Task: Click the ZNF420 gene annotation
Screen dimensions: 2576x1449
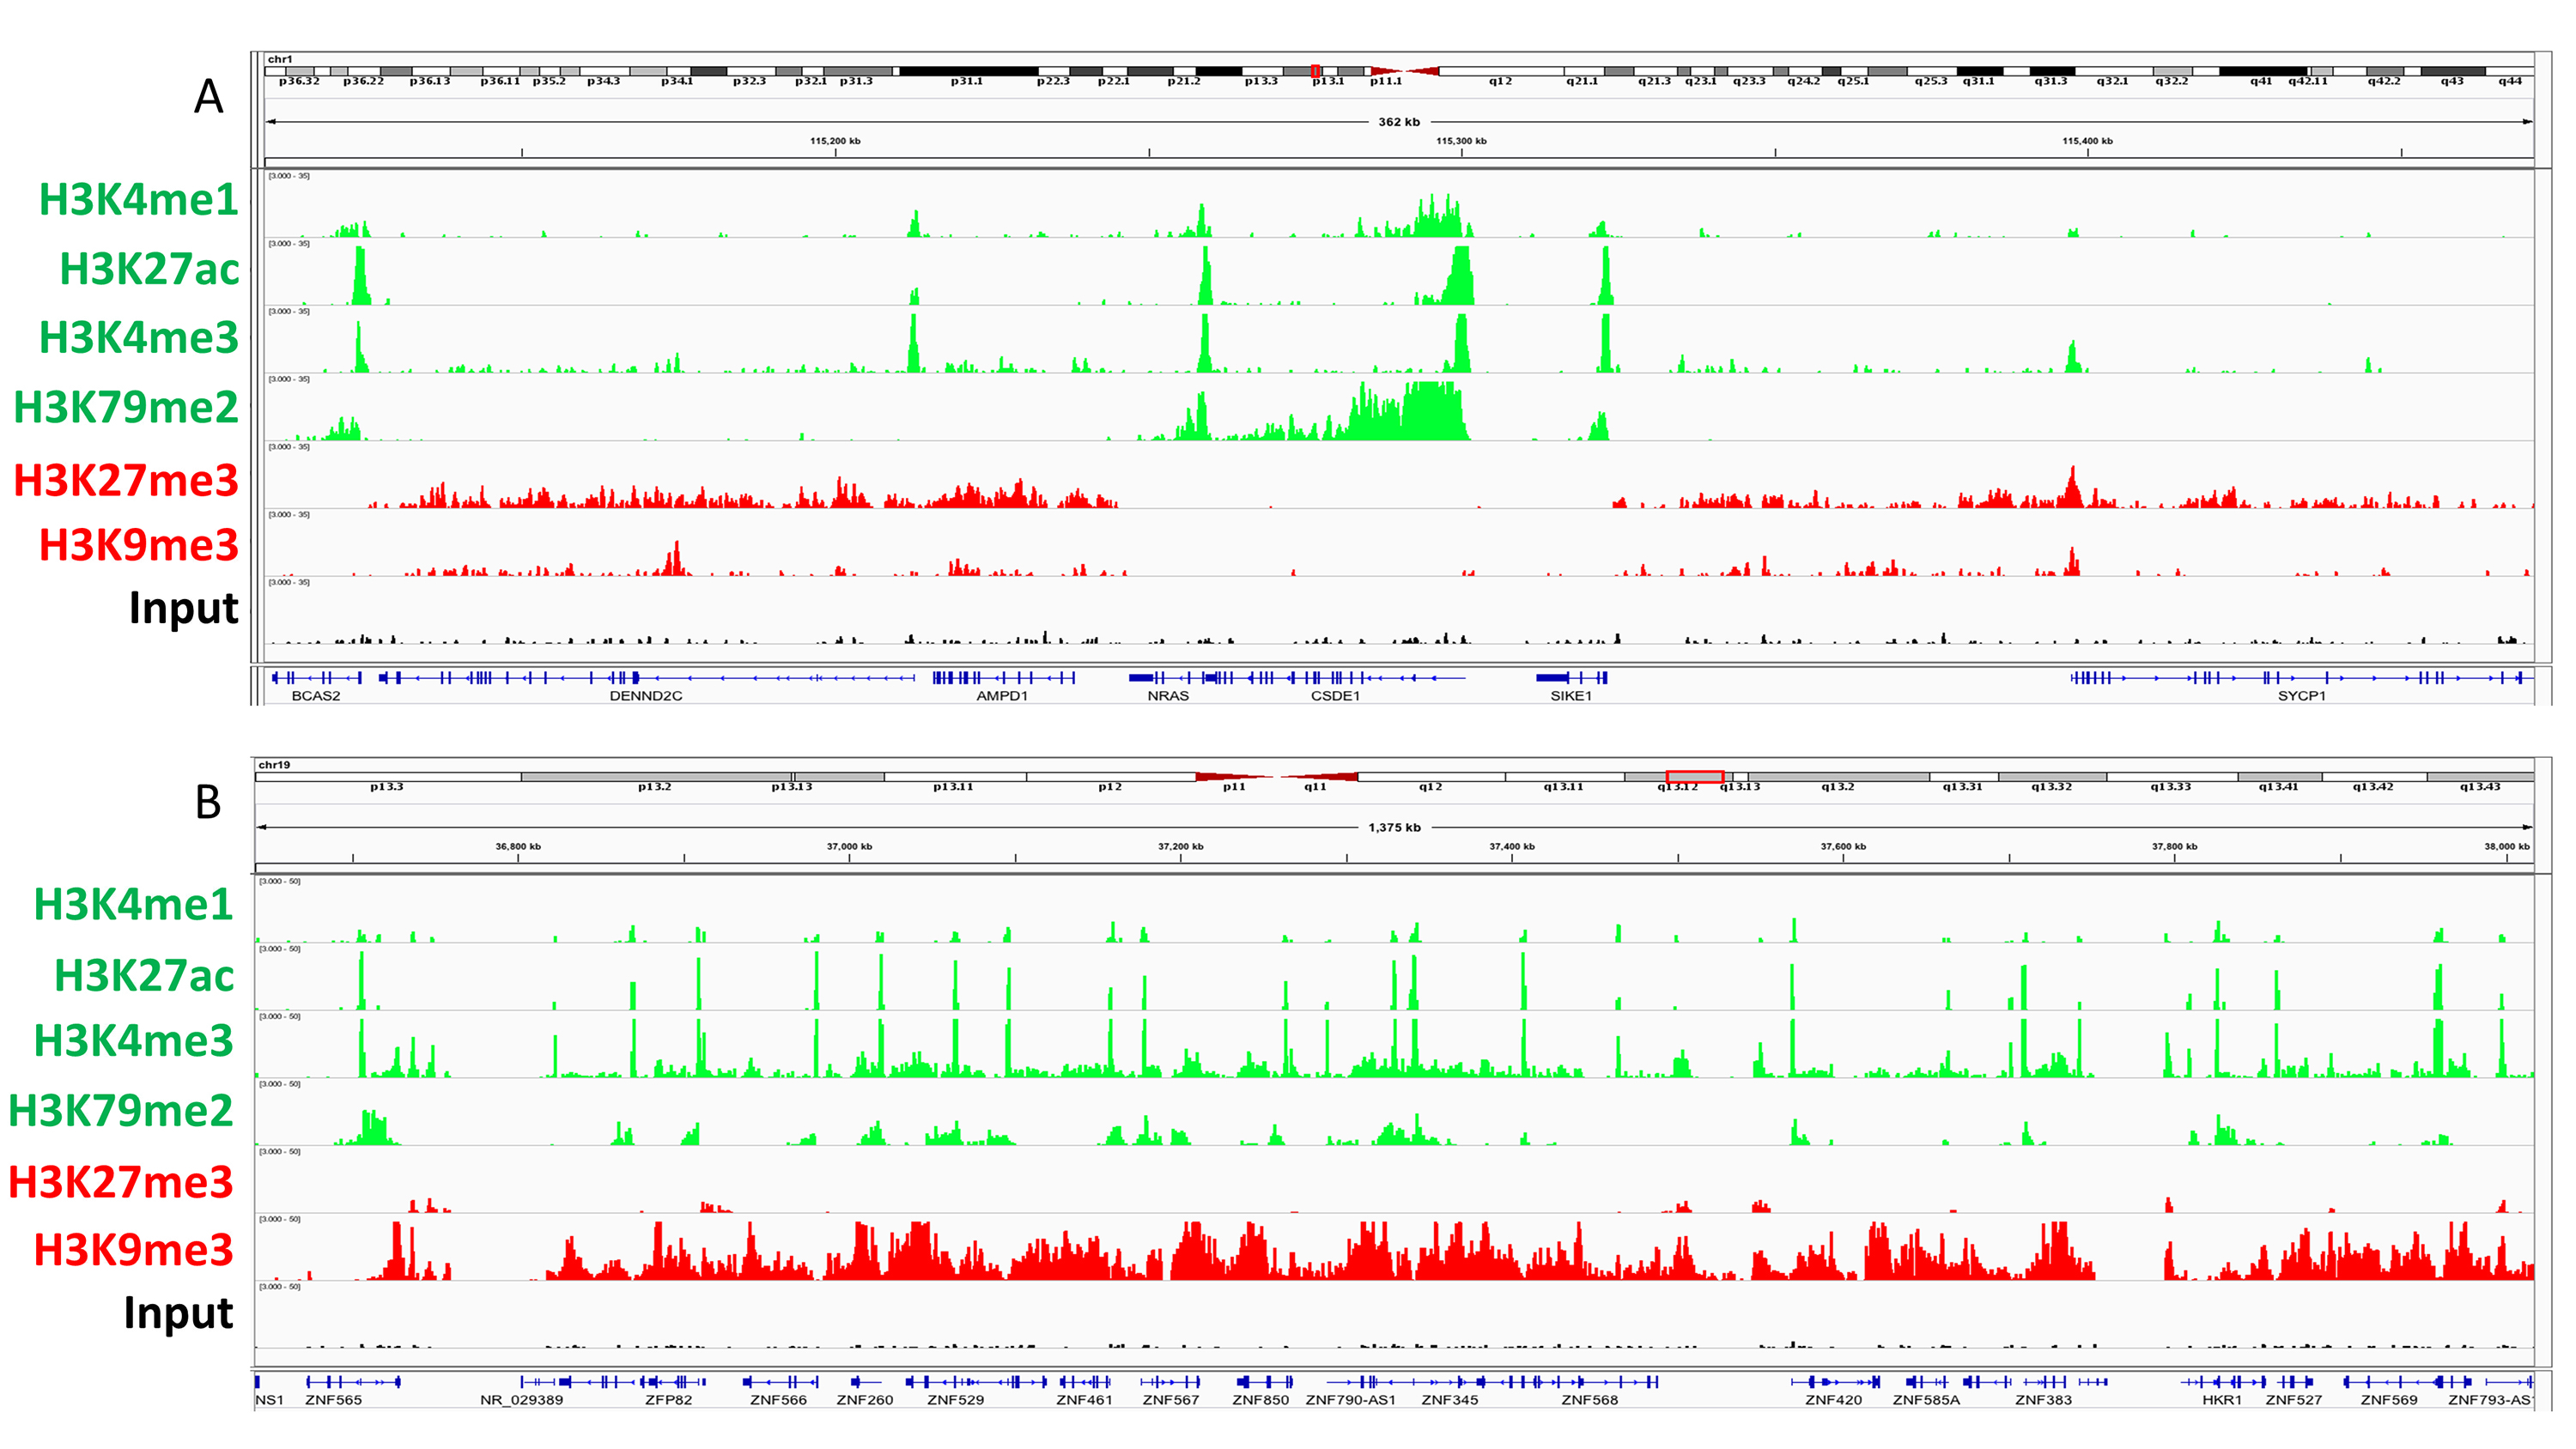Action: pos(1833,1399)
